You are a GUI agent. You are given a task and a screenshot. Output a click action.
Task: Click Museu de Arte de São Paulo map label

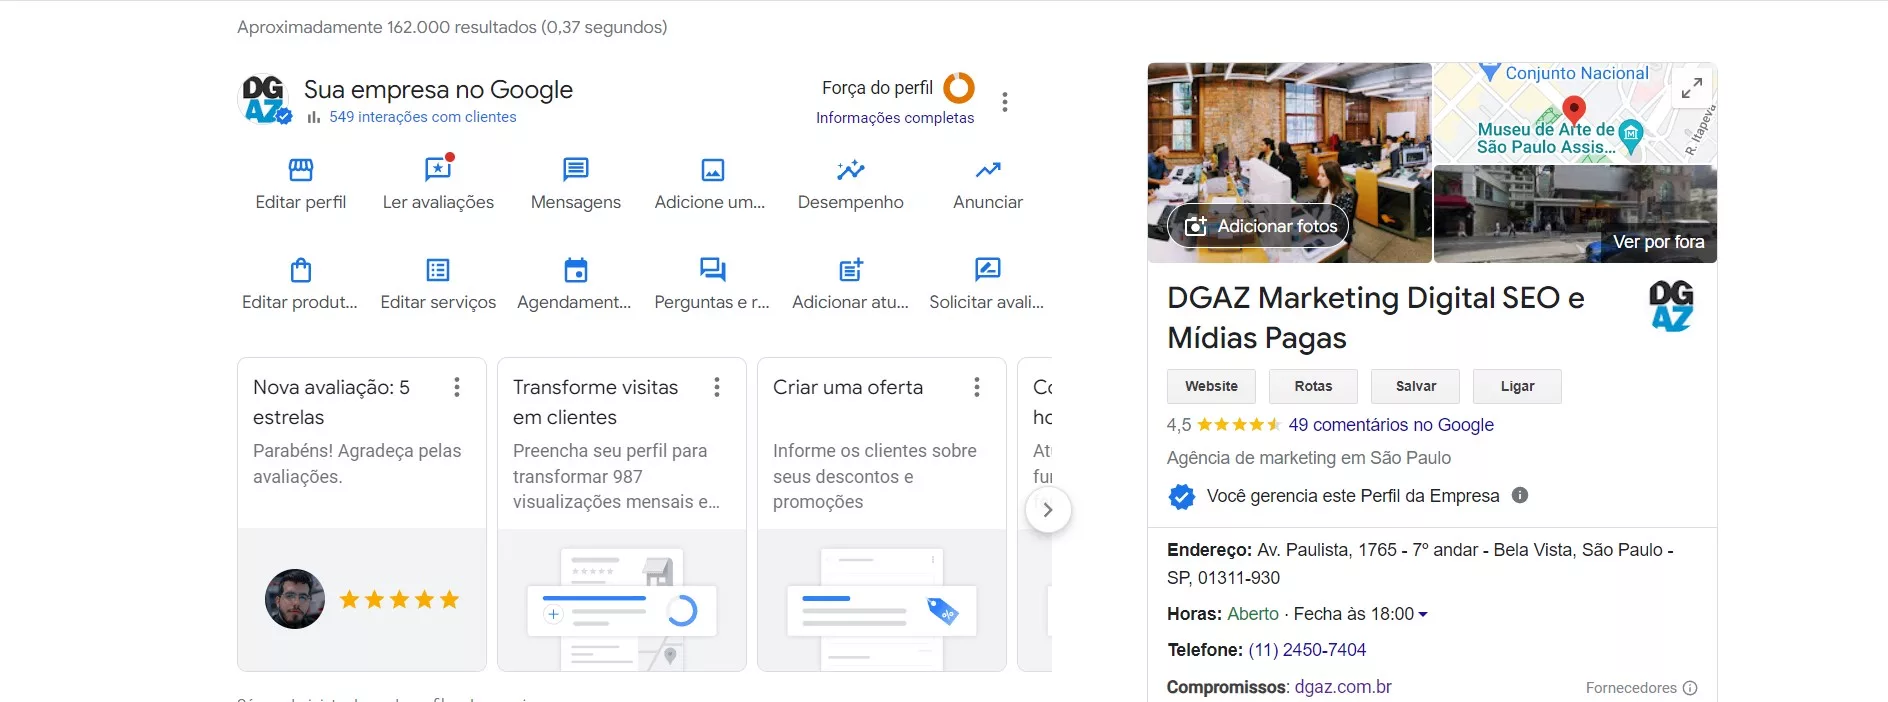[1546, 138]
